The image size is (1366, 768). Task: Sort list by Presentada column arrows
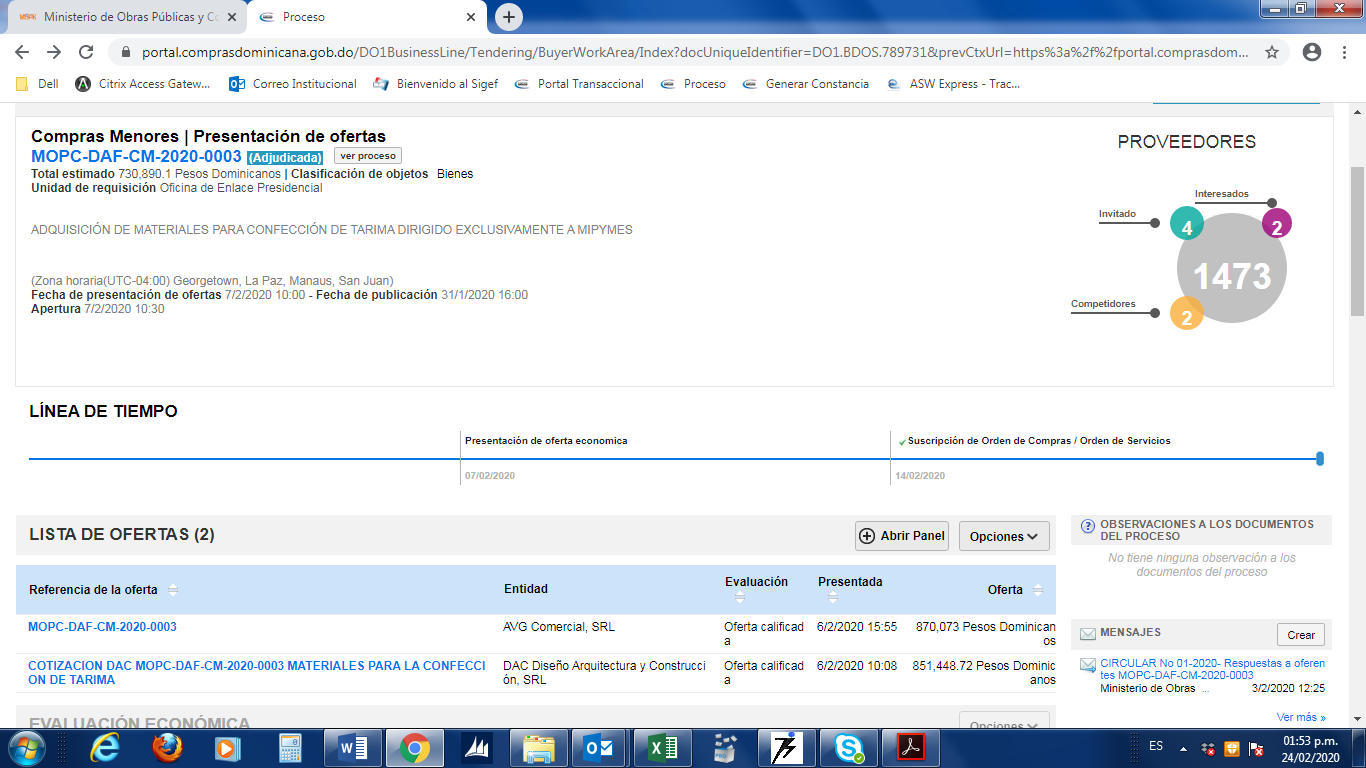click(x=833, y=597)
